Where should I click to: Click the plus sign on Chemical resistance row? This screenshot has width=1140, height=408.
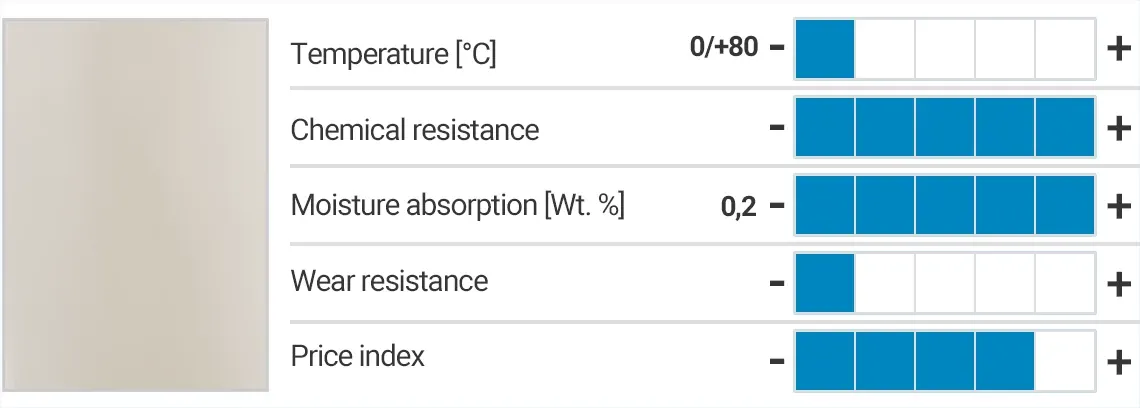pos(1120,128)
